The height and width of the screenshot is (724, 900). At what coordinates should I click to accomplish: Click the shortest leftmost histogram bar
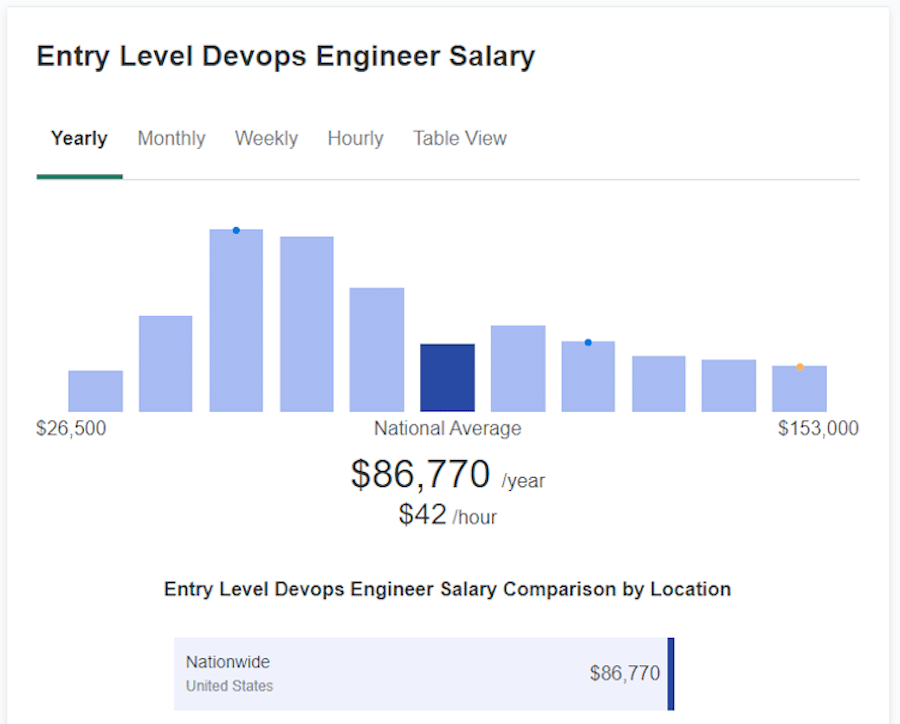click(94, 390)
